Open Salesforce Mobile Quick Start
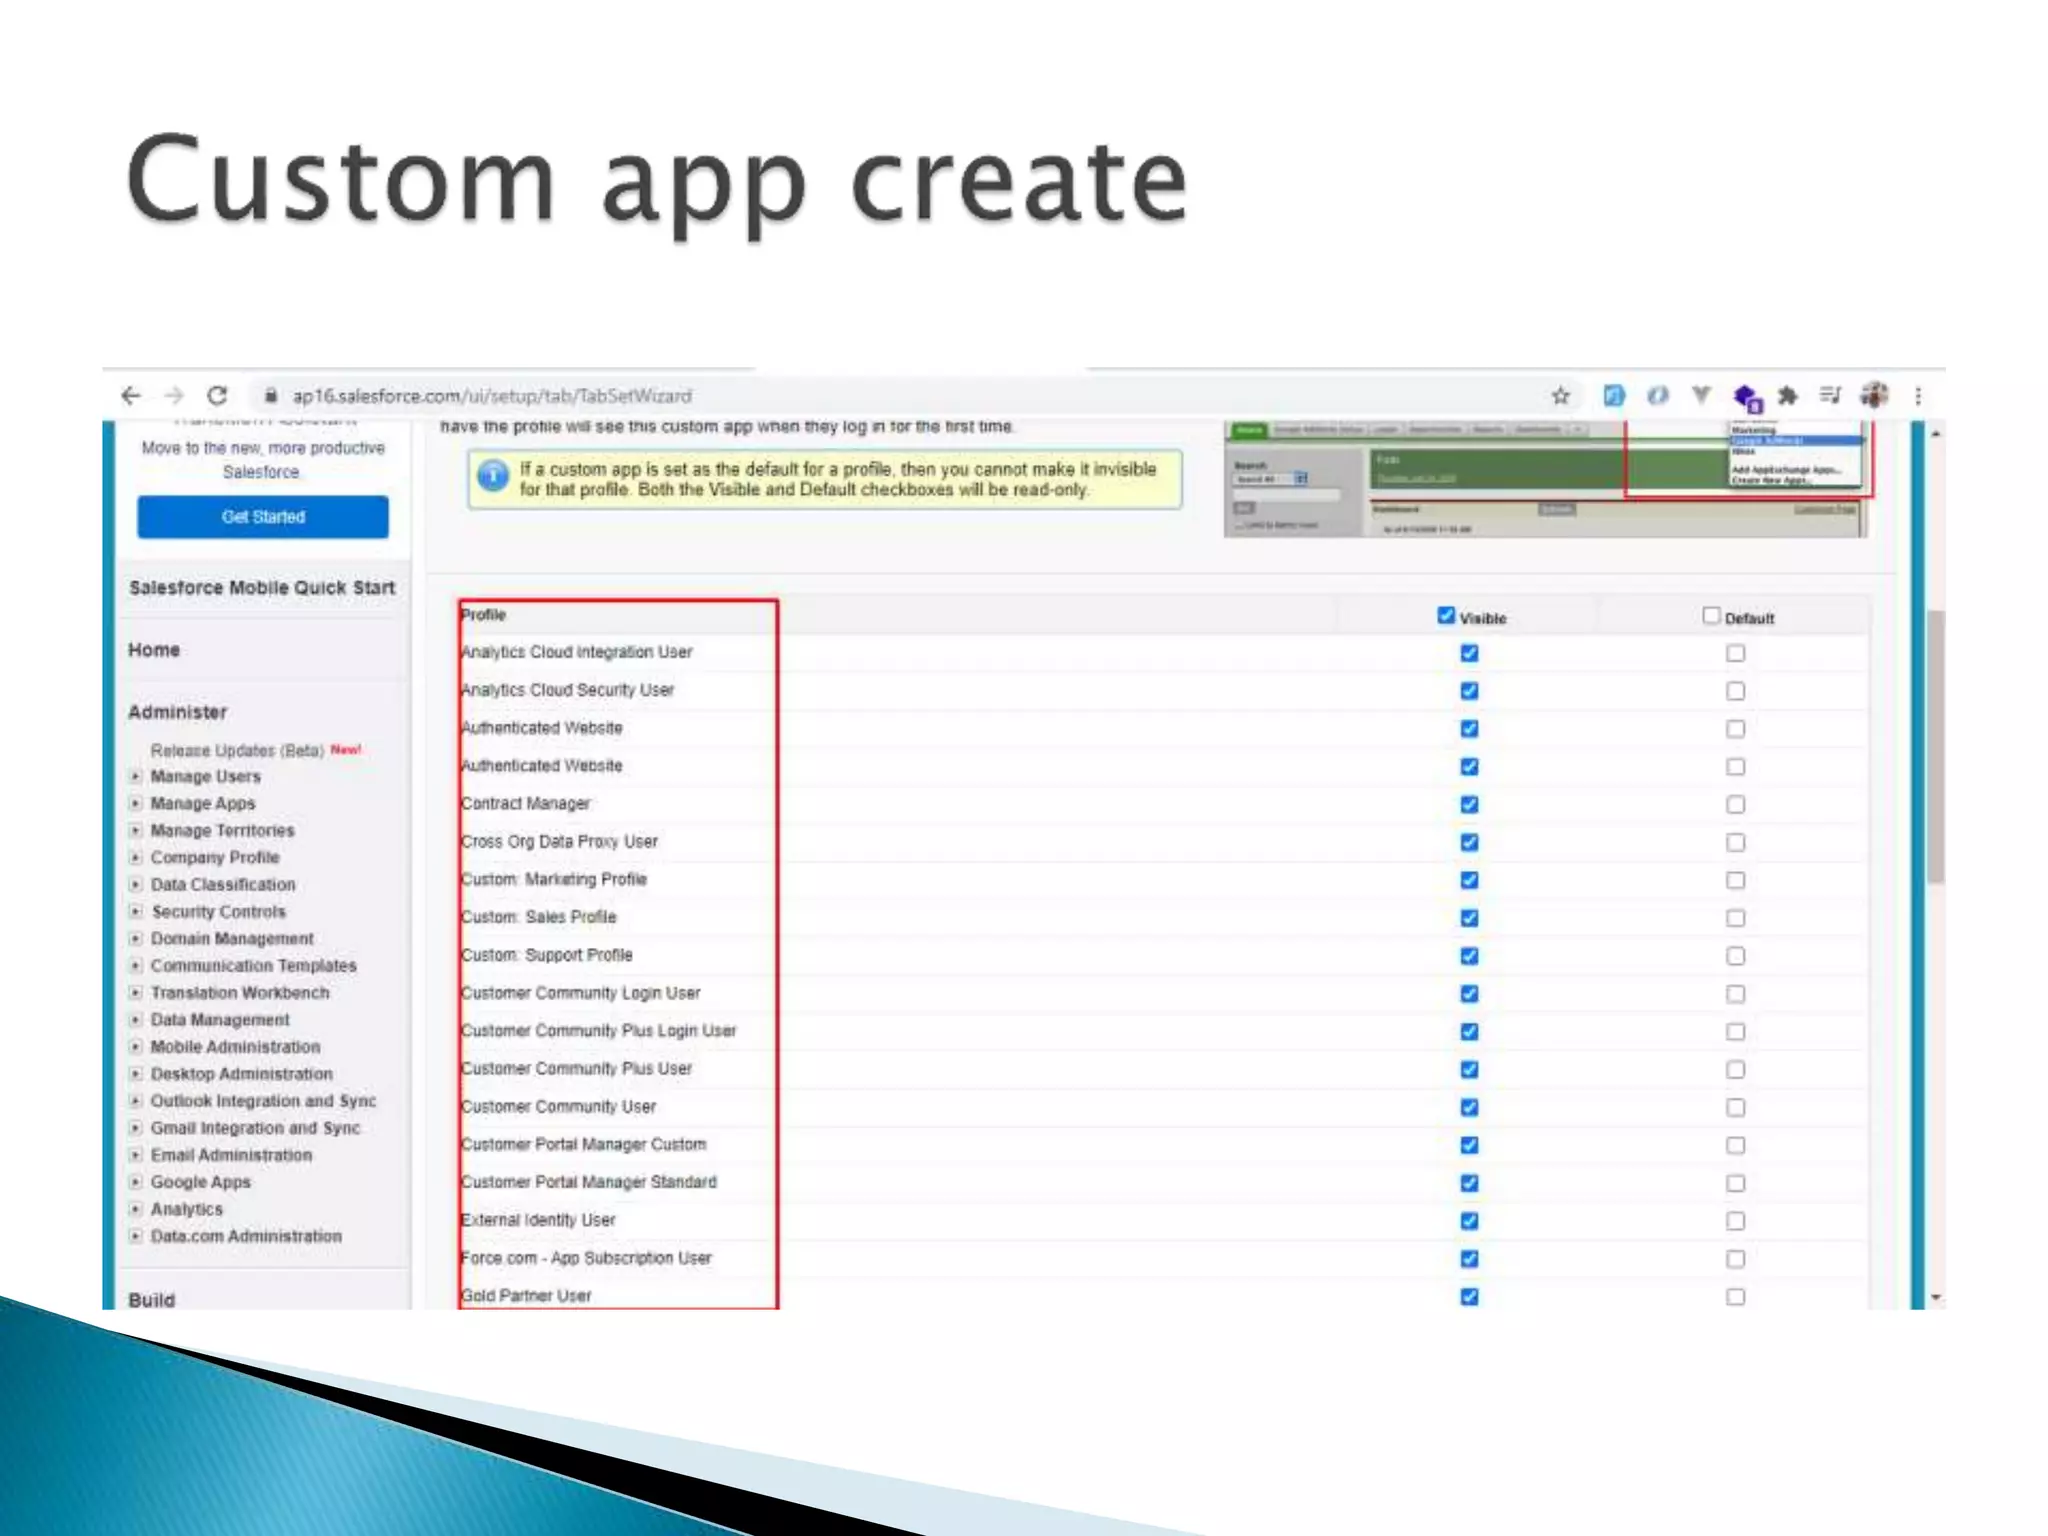 [x=262, y=588]
